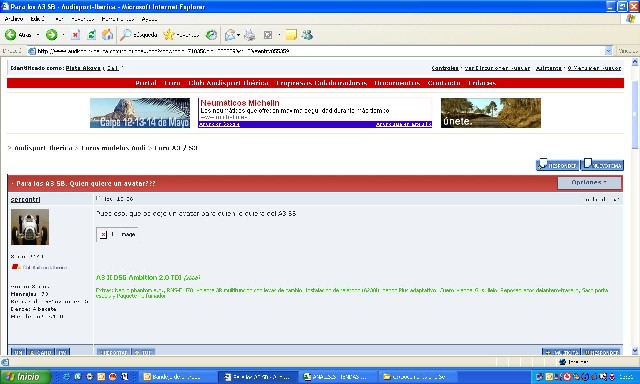This screenshot has width=640, height=384.
Task: Open Documentos navigation link
Action: [x=397, y=83]
